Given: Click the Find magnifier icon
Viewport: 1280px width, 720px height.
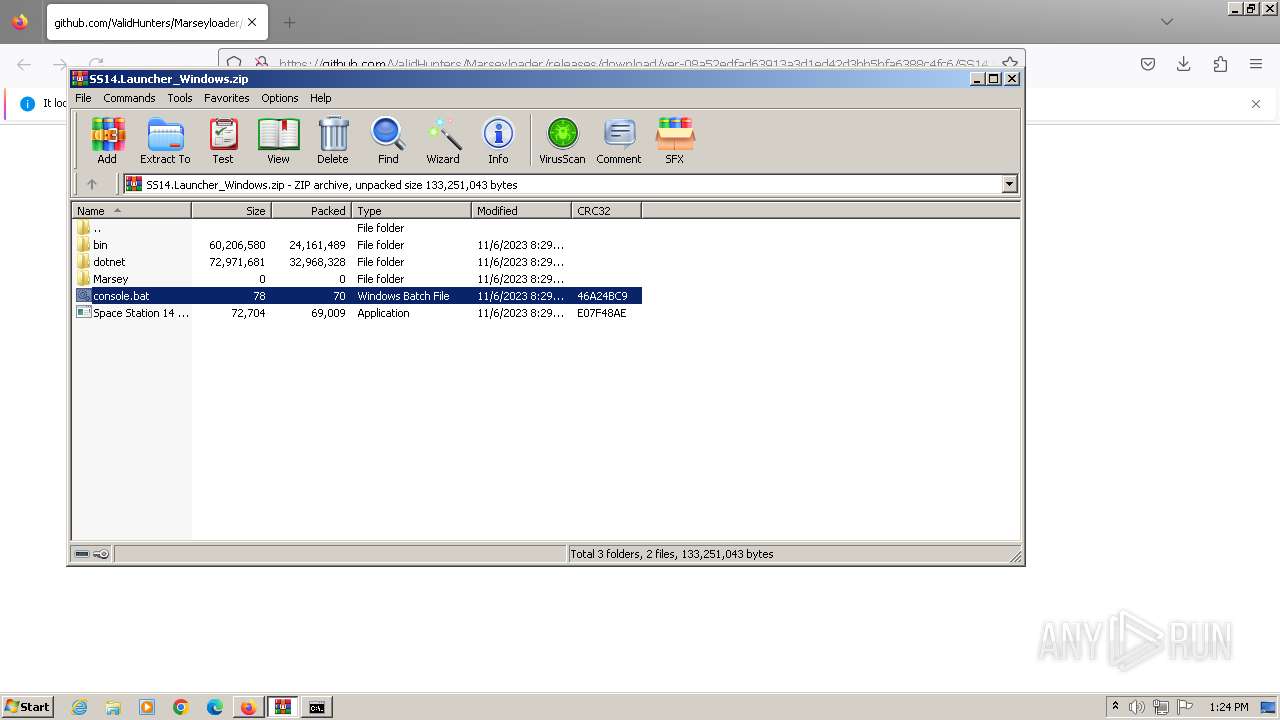Looking at the screenshot, I should coord(388,140).
